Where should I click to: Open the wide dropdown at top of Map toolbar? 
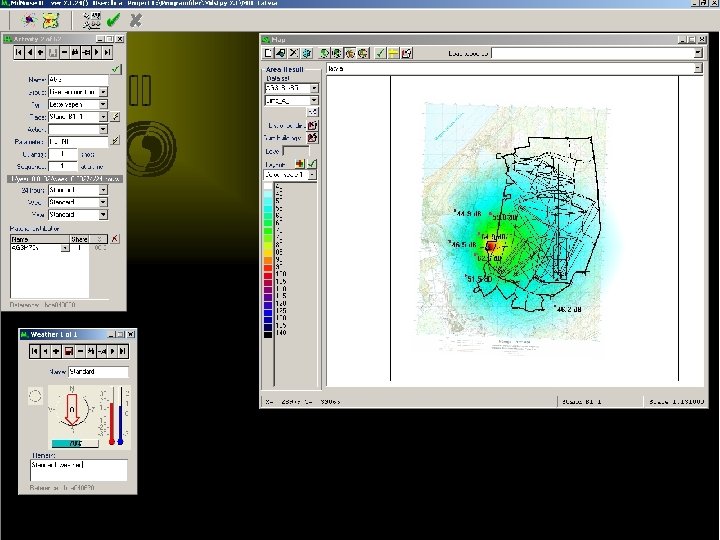696,52
